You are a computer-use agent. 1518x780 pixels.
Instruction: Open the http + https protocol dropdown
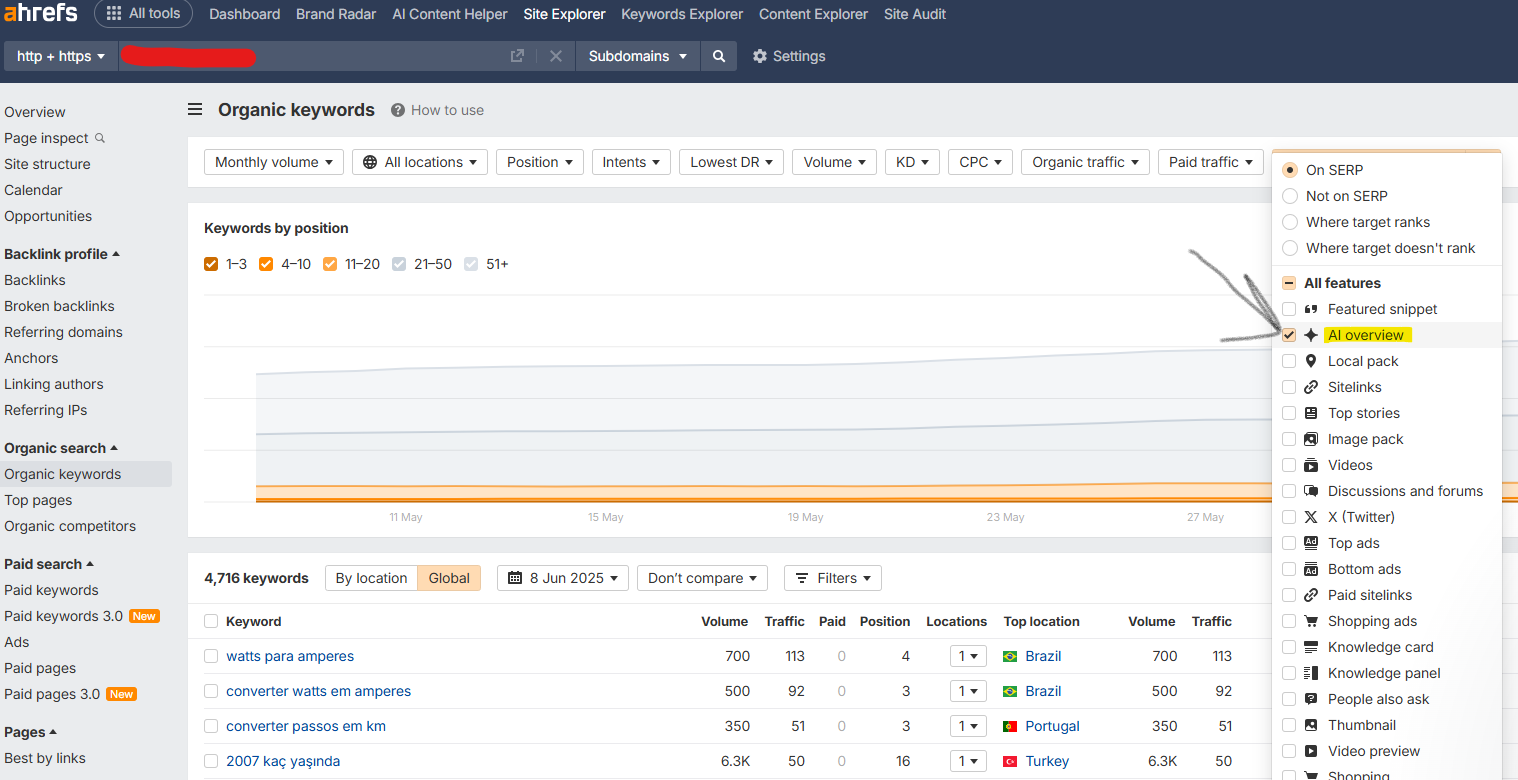click(x=61, y=56)
